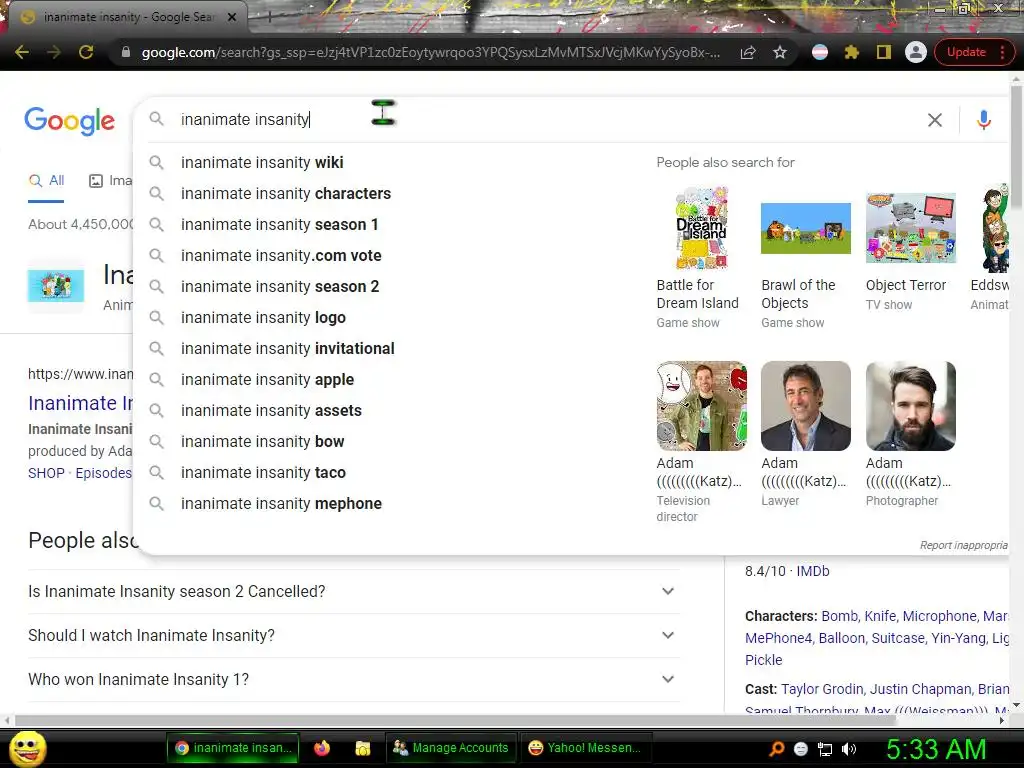
Task: Bookmark this page with star icon
Action: click(x=780, y=52)
